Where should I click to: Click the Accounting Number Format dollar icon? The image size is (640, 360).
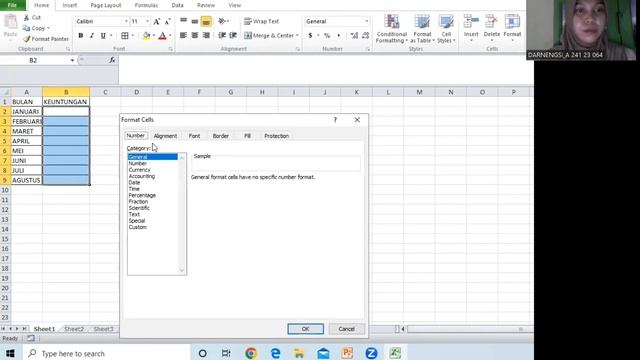(310, 36)
